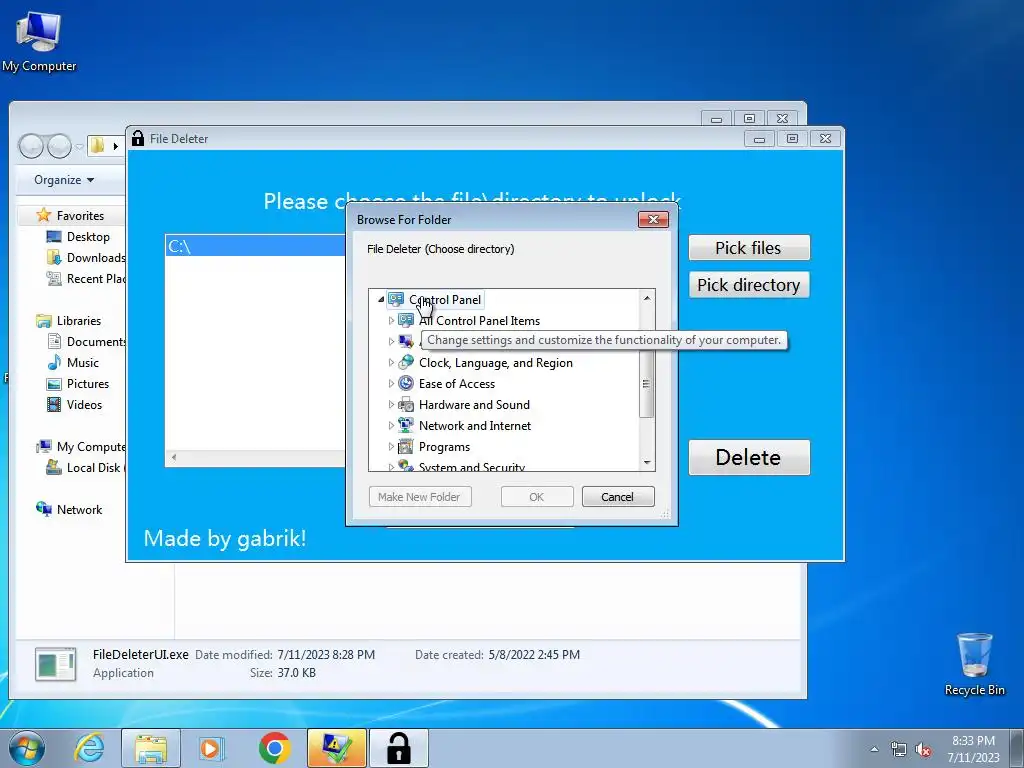Expand Clock, Language, and Region node
1024x768 pixels.
click(391, 362)
